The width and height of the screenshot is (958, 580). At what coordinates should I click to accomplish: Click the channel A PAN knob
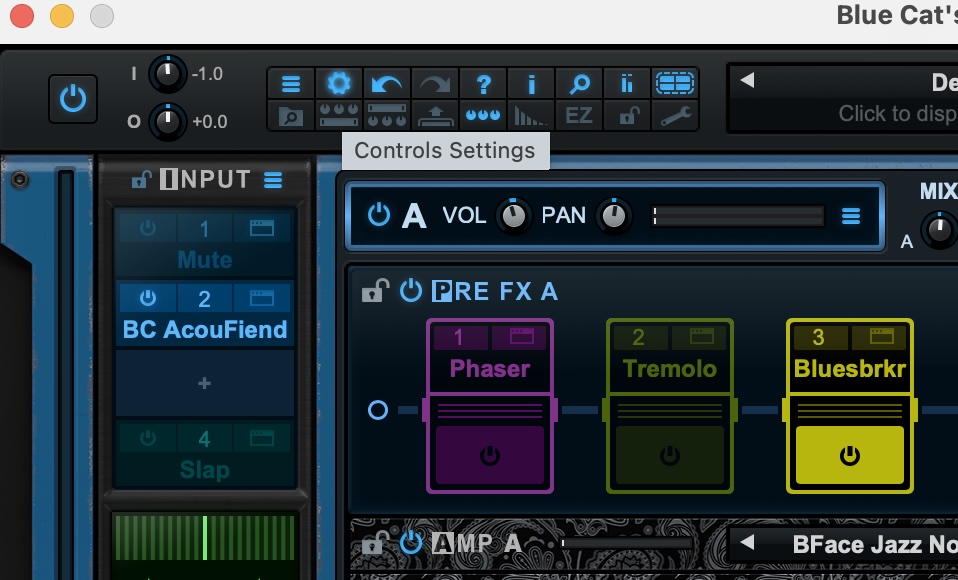[x=613, y=216]
